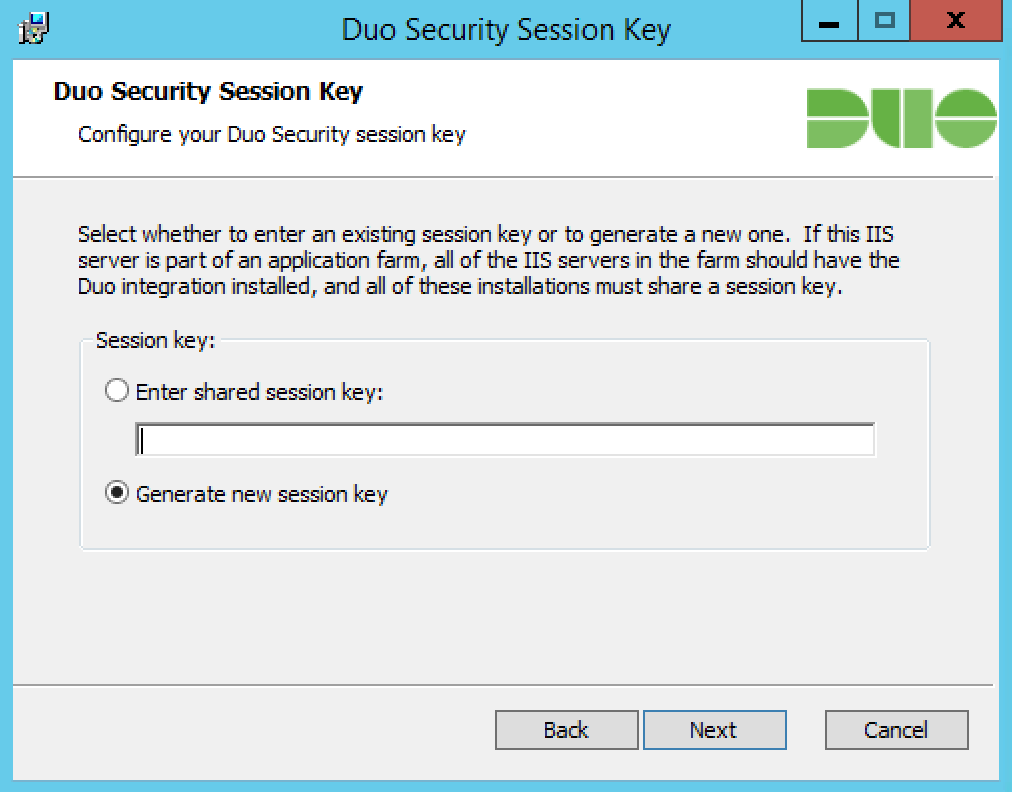Screen dimensions: 1012x792
Task: Click the red X close icon
Action: coord(956,21)
